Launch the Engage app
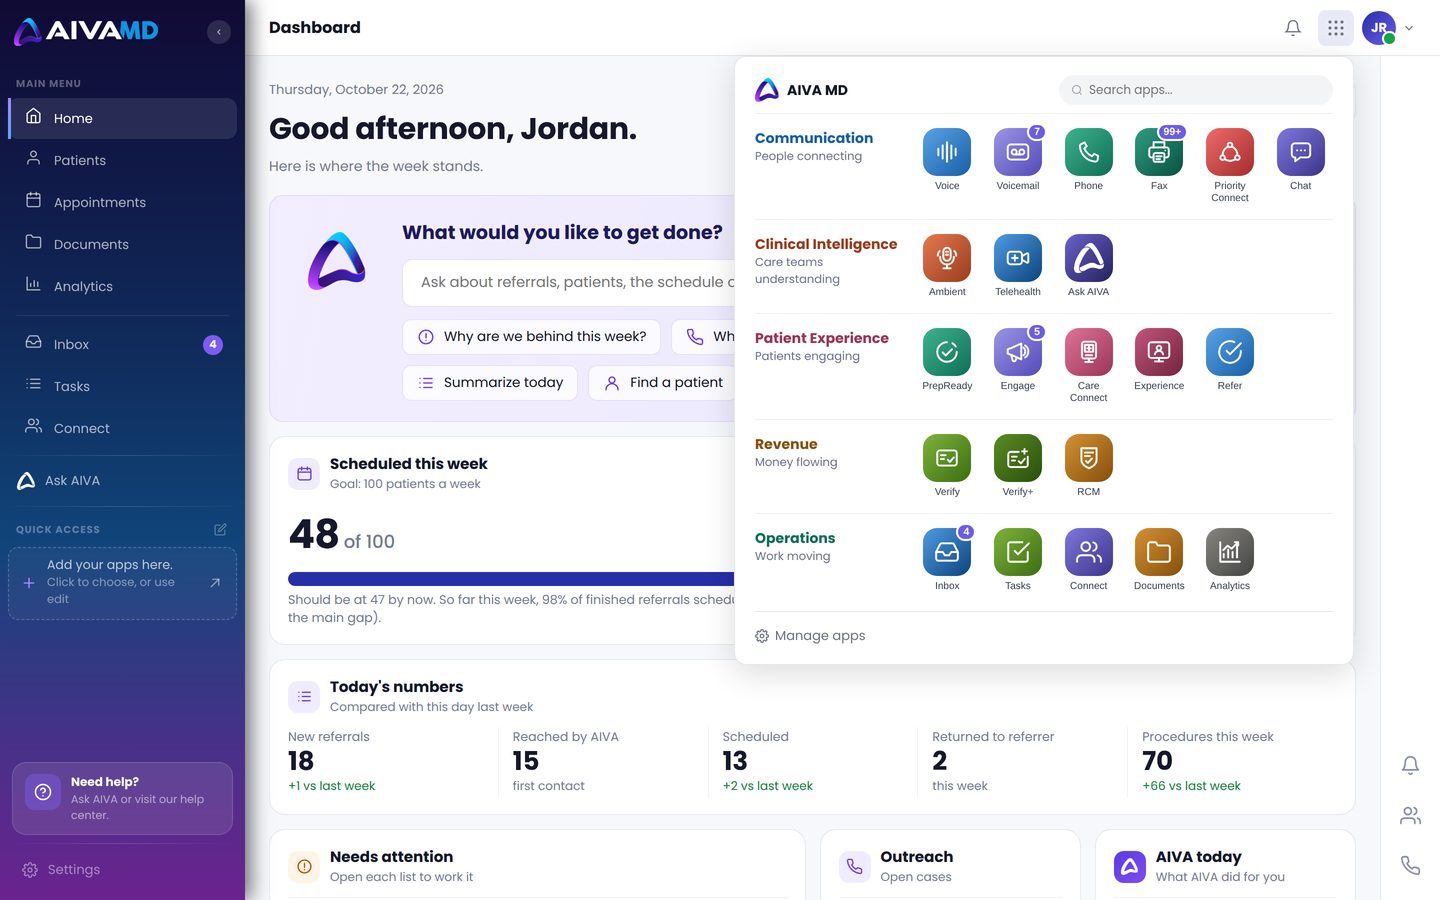This screenshot has width=1440, height=900. click(x=1017, y=352)
